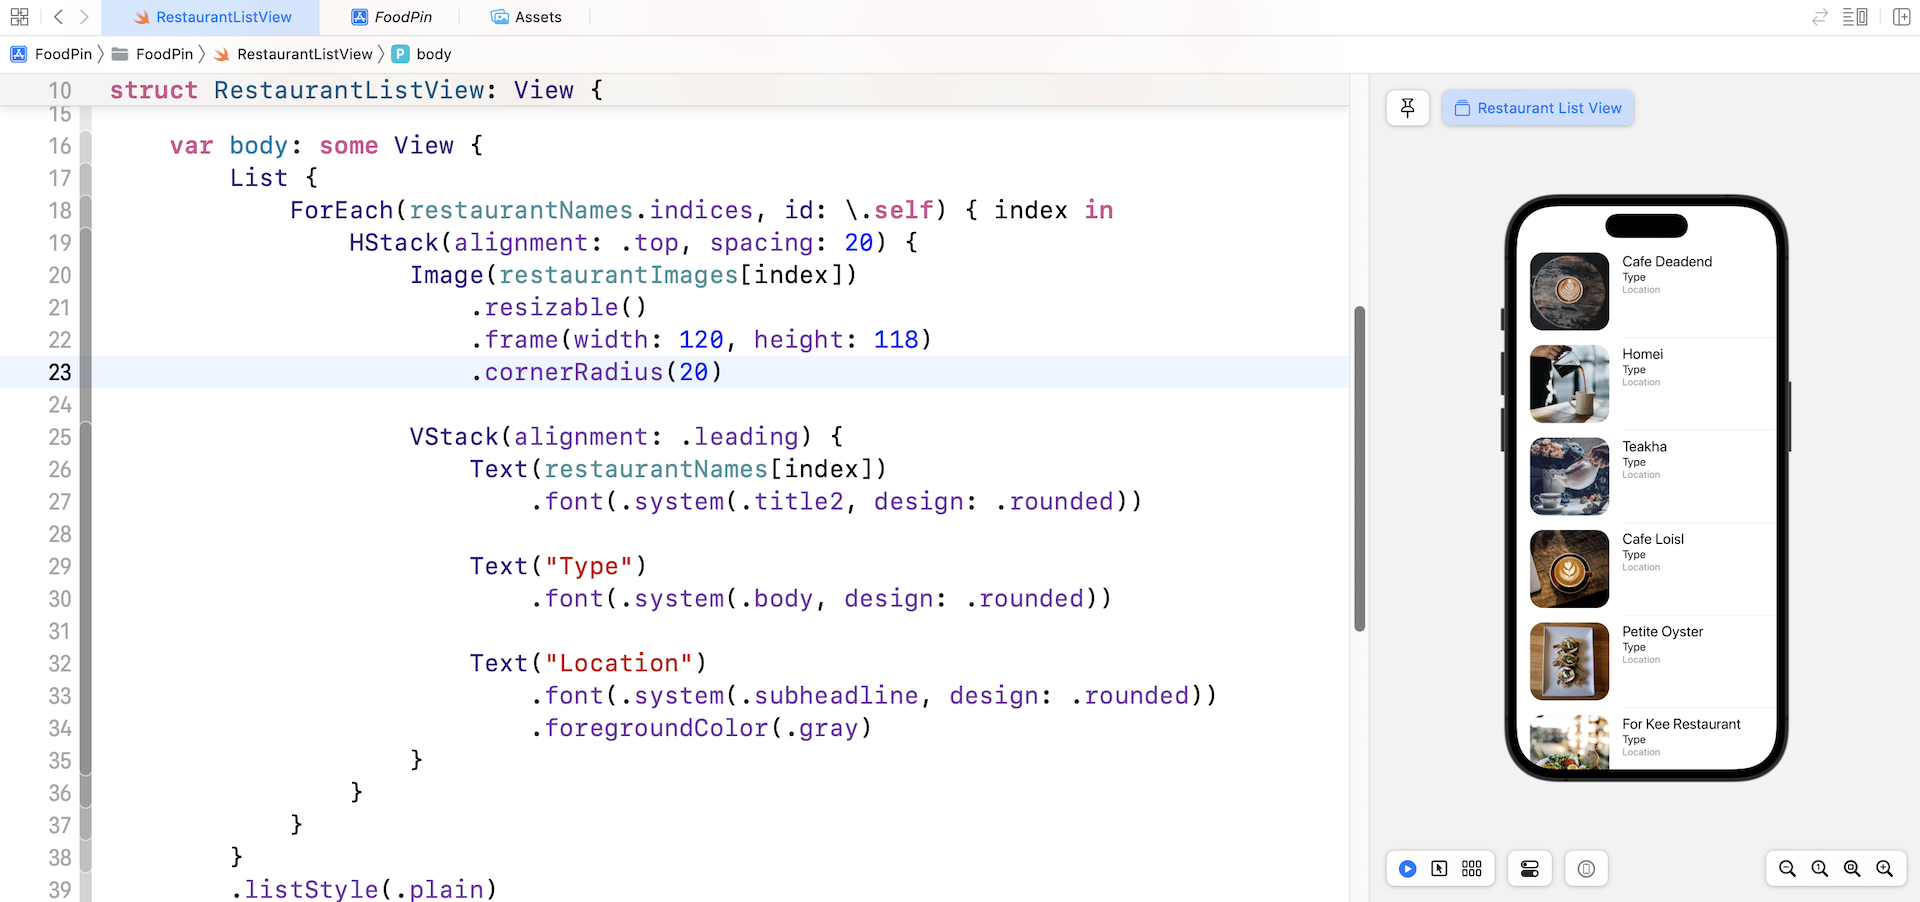
Task: Open canvas device settings toggles
Action: [x=1529, y=868]
